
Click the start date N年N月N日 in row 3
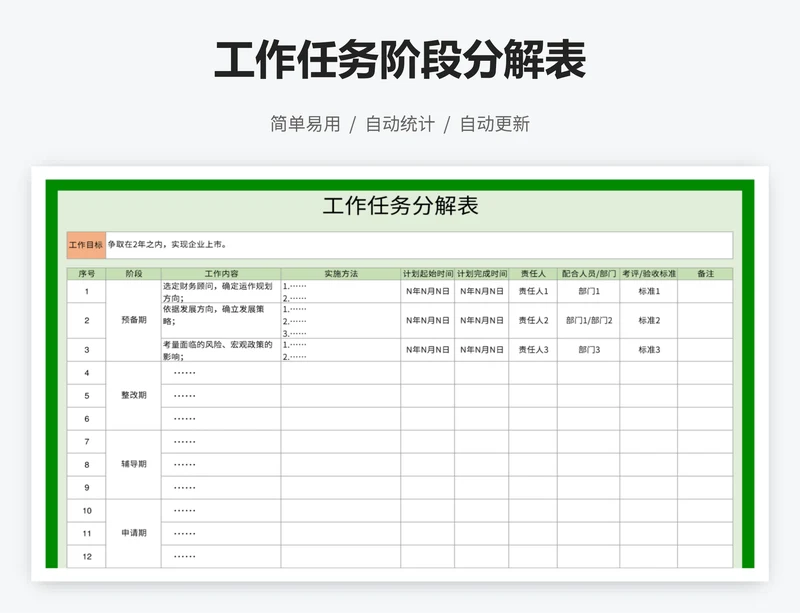tap(428, 350)
